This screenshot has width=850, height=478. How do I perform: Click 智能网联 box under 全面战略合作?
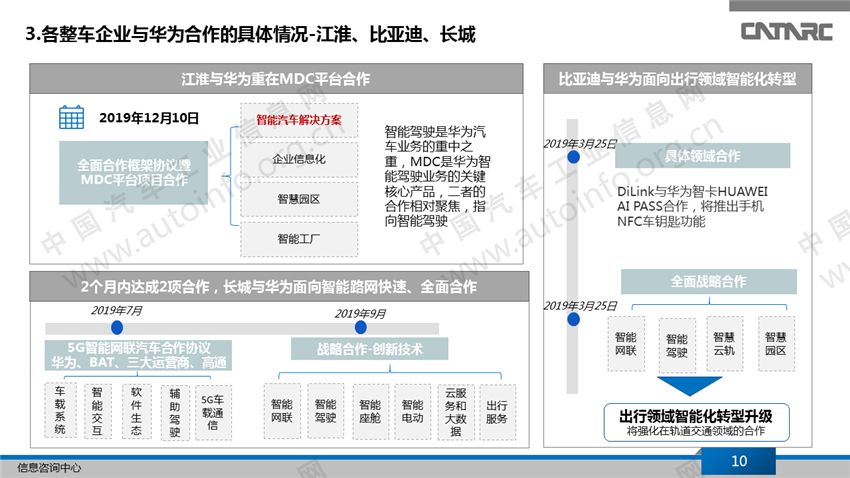[x=626, y=344]
